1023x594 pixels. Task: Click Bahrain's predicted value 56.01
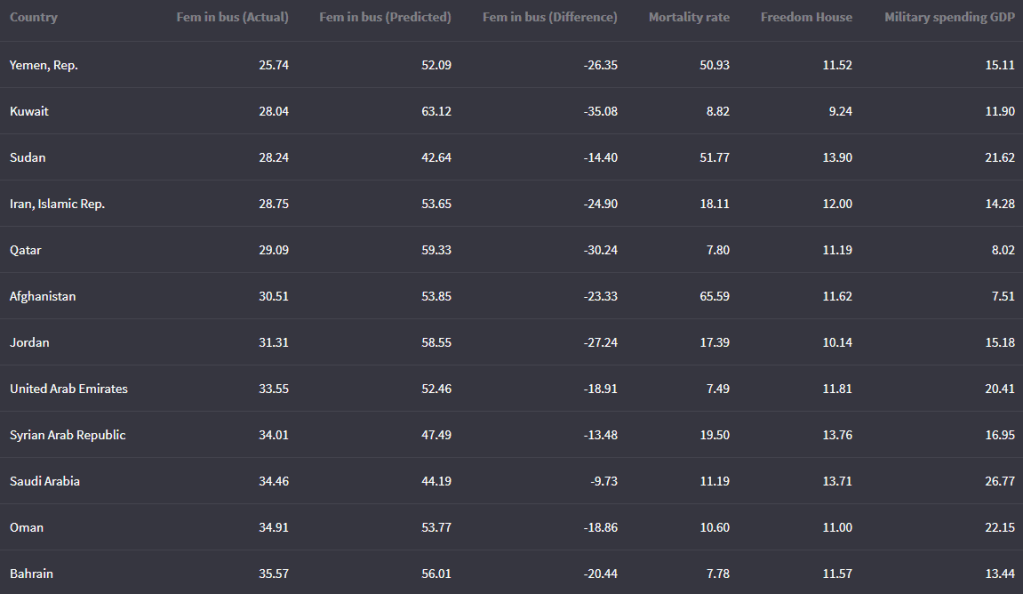[436, 573]
